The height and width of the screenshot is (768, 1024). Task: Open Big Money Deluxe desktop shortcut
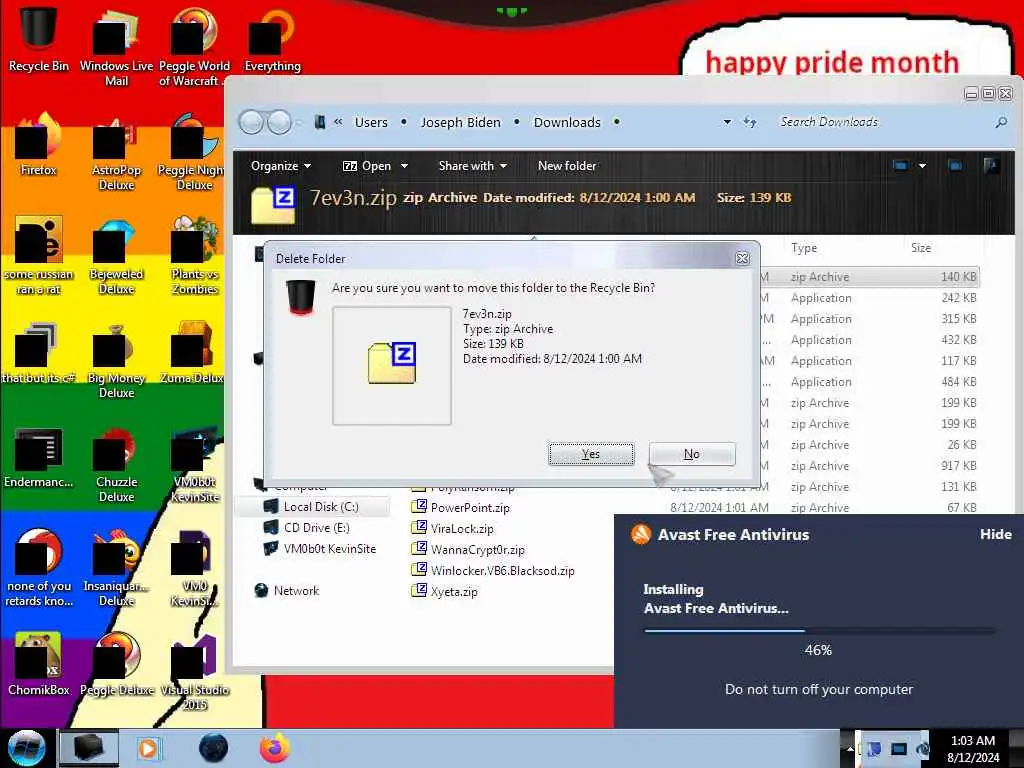(116, 360)
